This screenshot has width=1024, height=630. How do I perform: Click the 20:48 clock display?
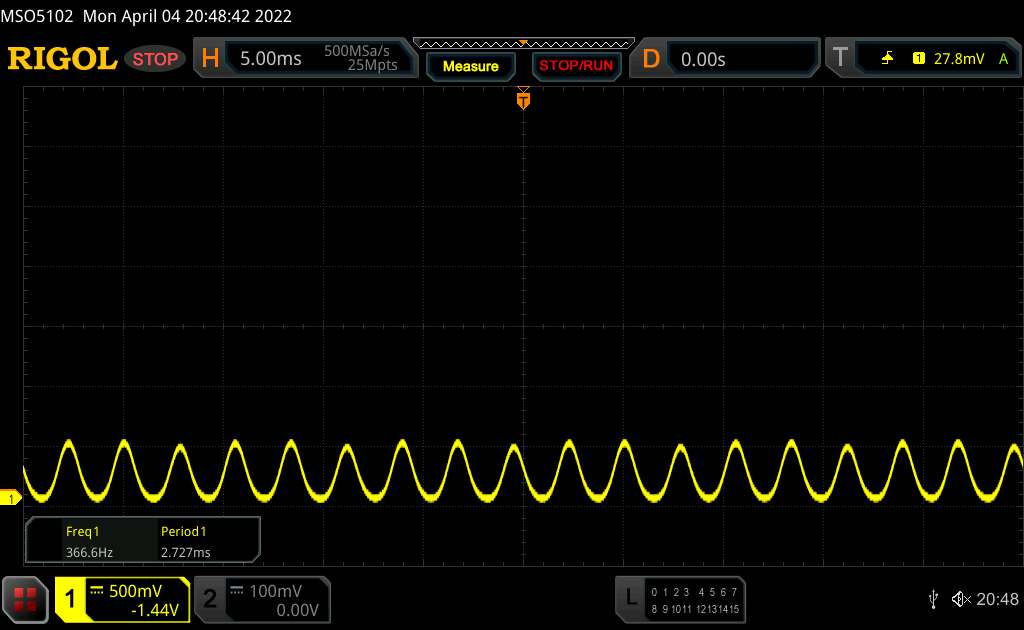click(997, 599)
